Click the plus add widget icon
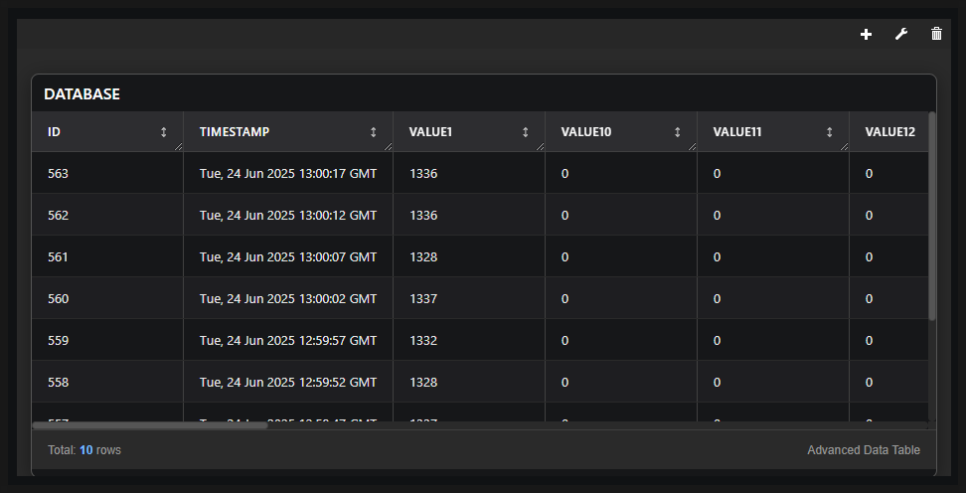 (866, 35)
